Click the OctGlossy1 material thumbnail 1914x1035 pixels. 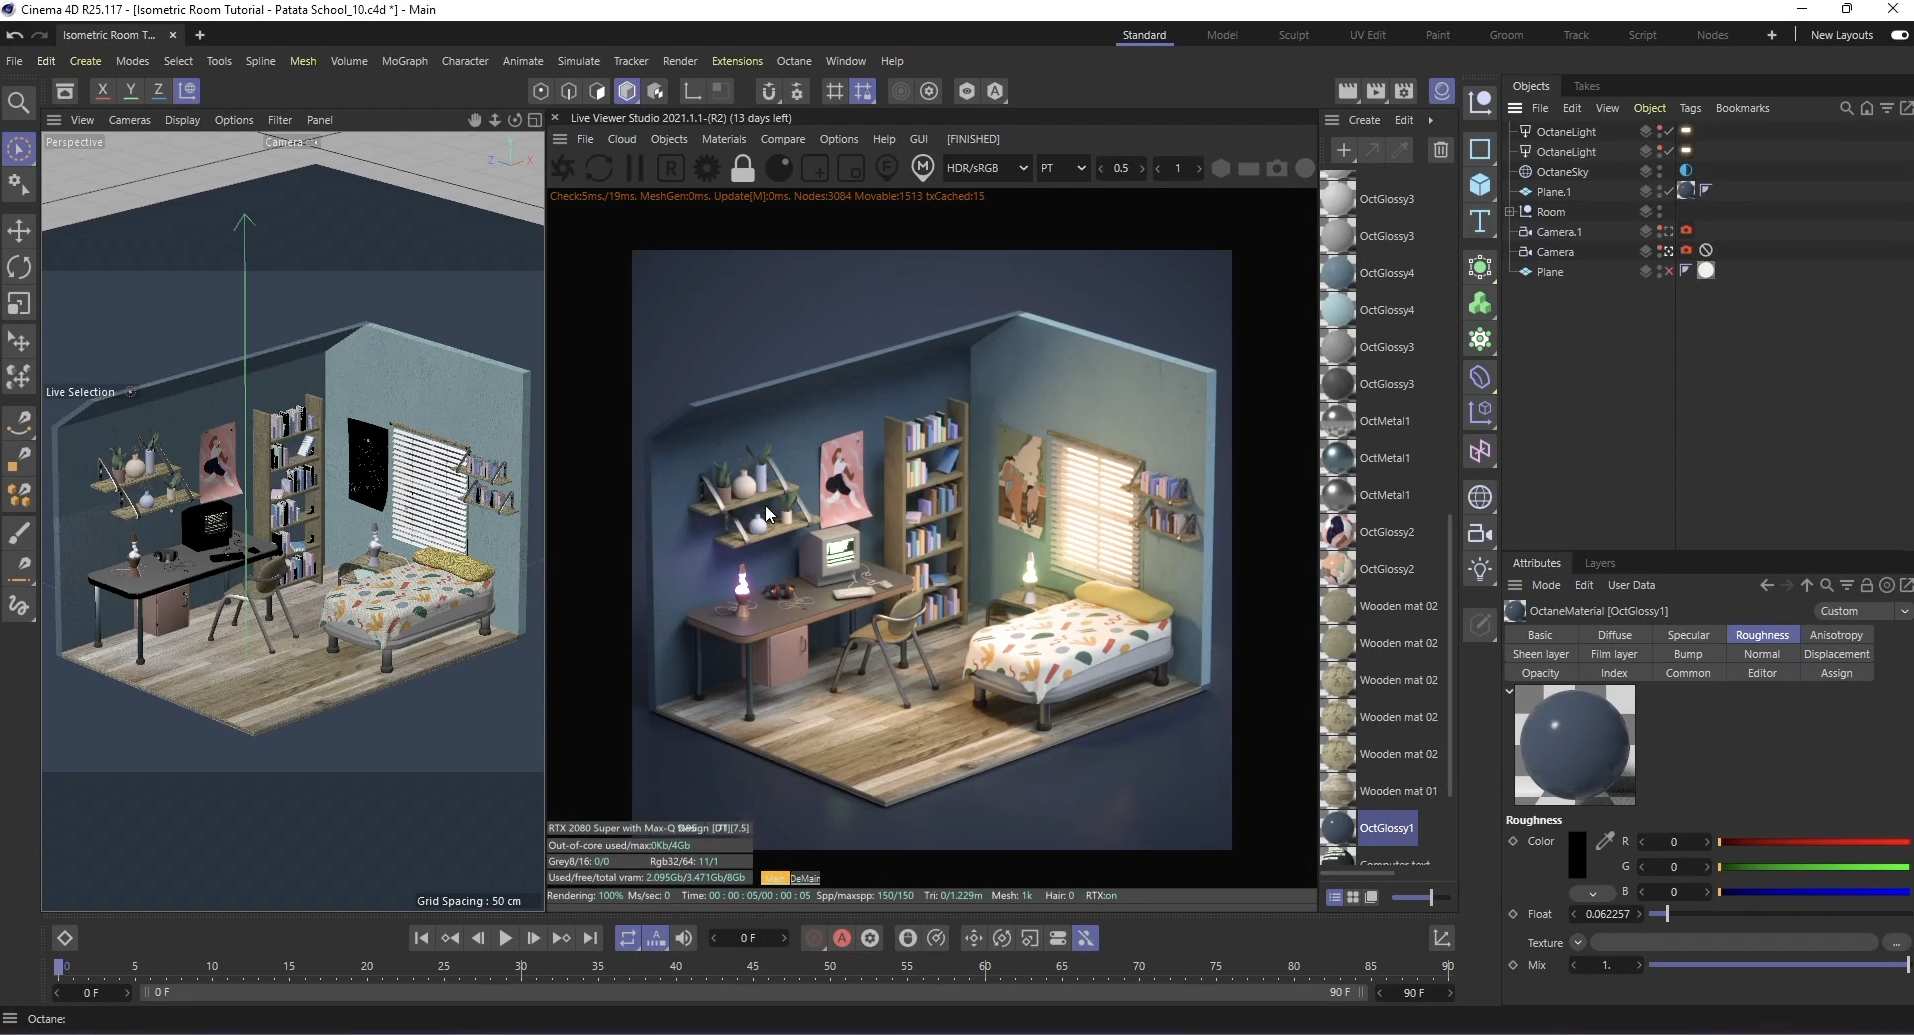[1338, 828]
